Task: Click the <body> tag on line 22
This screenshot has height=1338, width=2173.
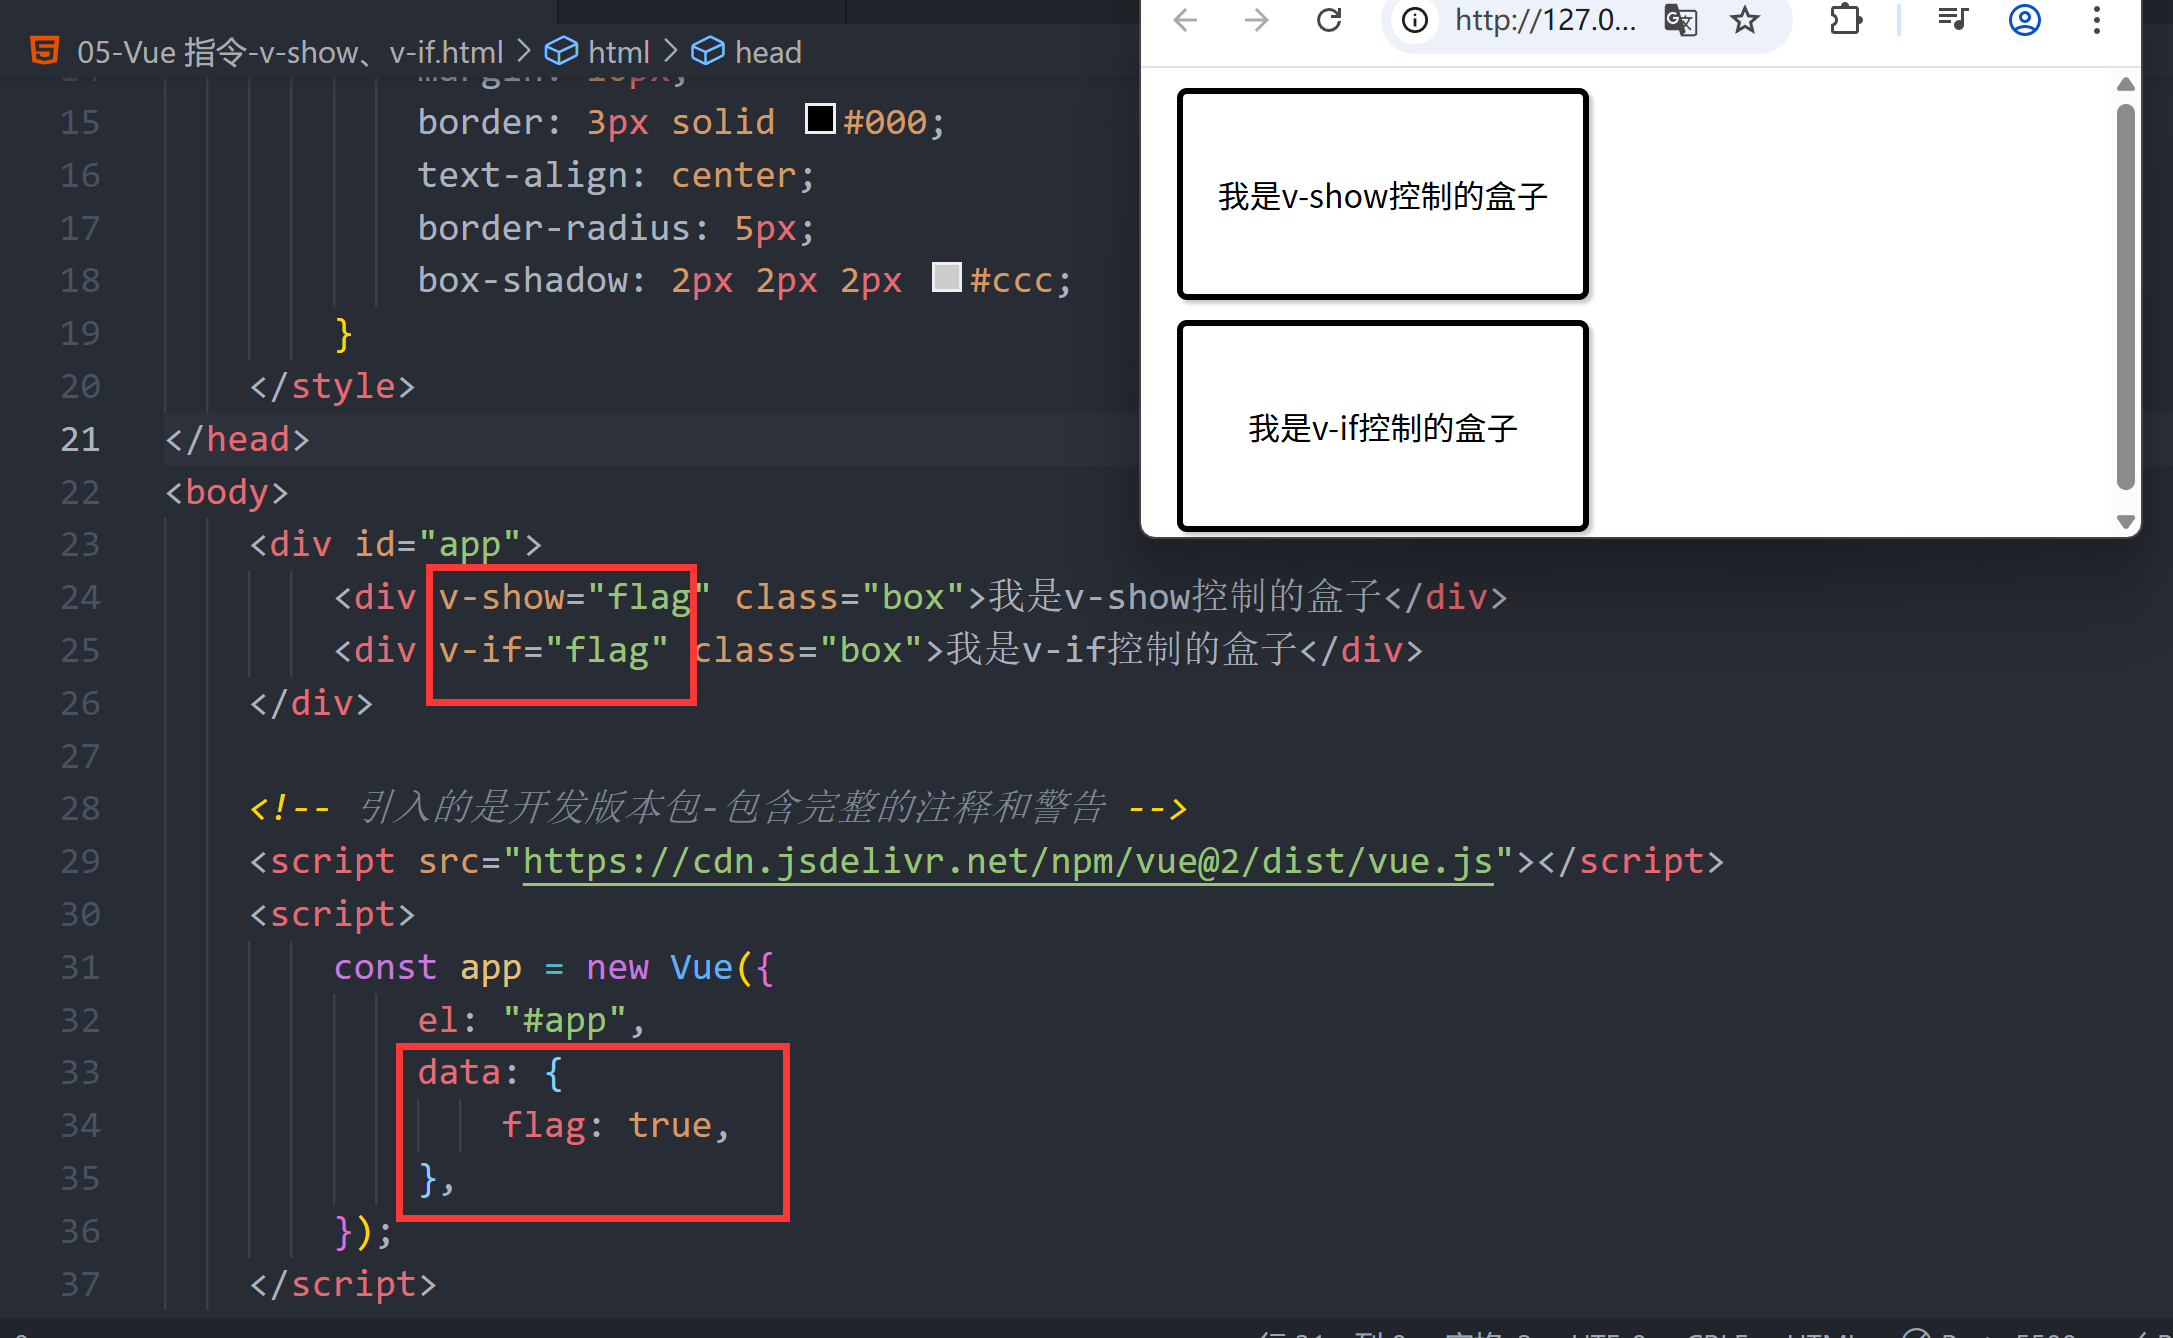Action: (227, 492)
